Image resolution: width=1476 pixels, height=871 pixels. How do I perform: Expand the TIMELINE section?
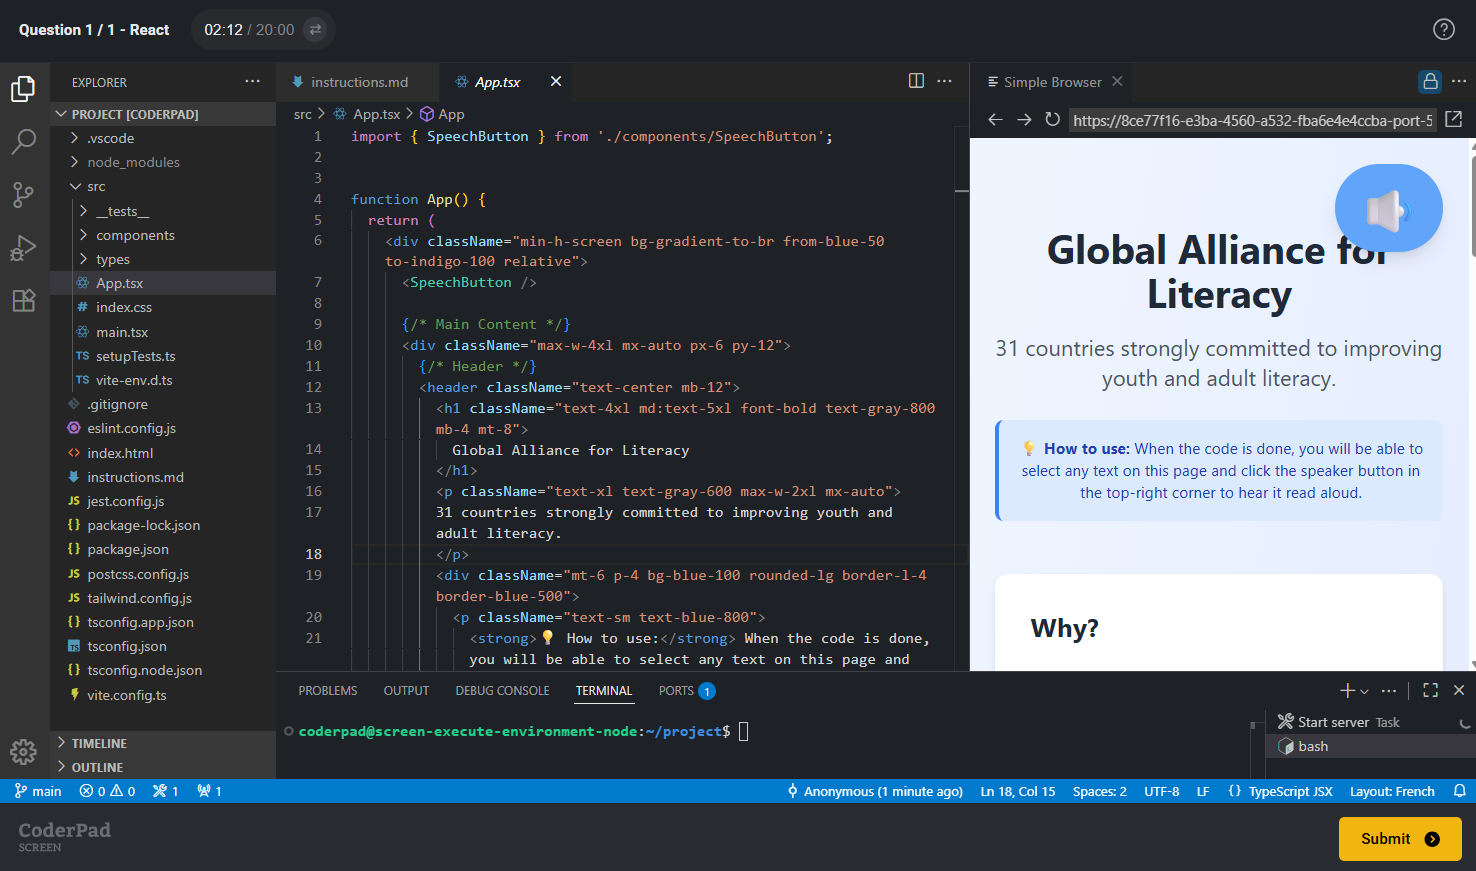[99, 743]
